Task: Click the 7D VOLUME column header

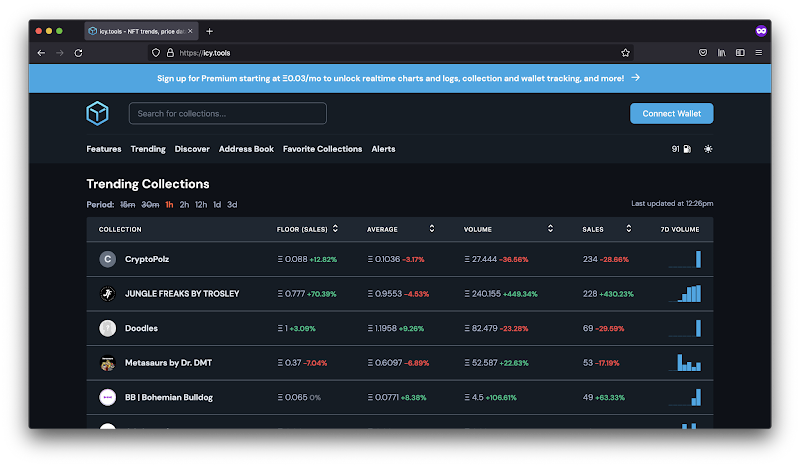Action: tap(680, 229)
